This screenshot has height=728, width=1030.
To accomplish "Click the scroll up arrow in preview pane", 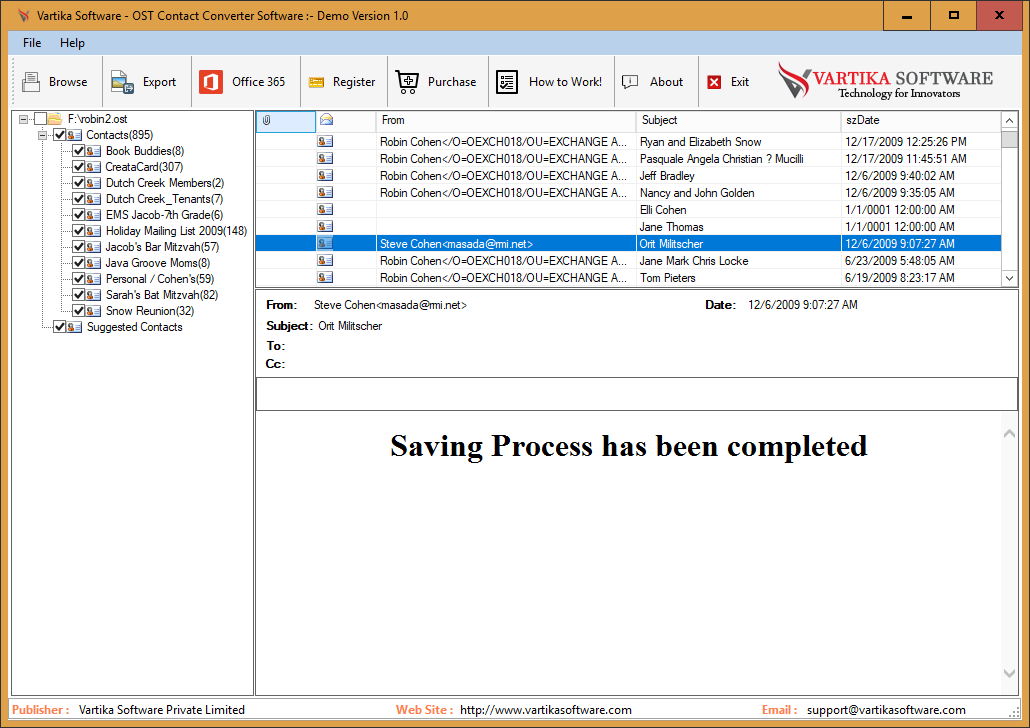I will coord(1010,434).
